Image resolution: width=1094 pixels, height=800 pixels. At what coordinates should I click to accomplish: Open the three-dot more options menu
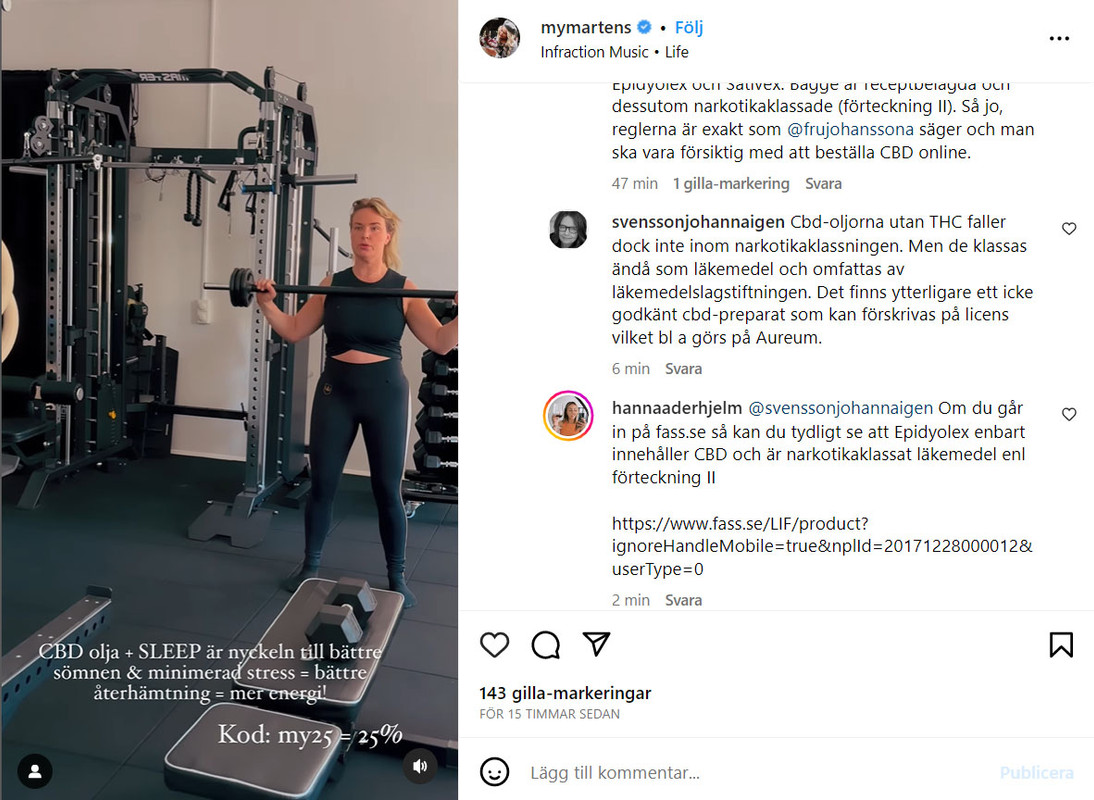point(1059,38)
